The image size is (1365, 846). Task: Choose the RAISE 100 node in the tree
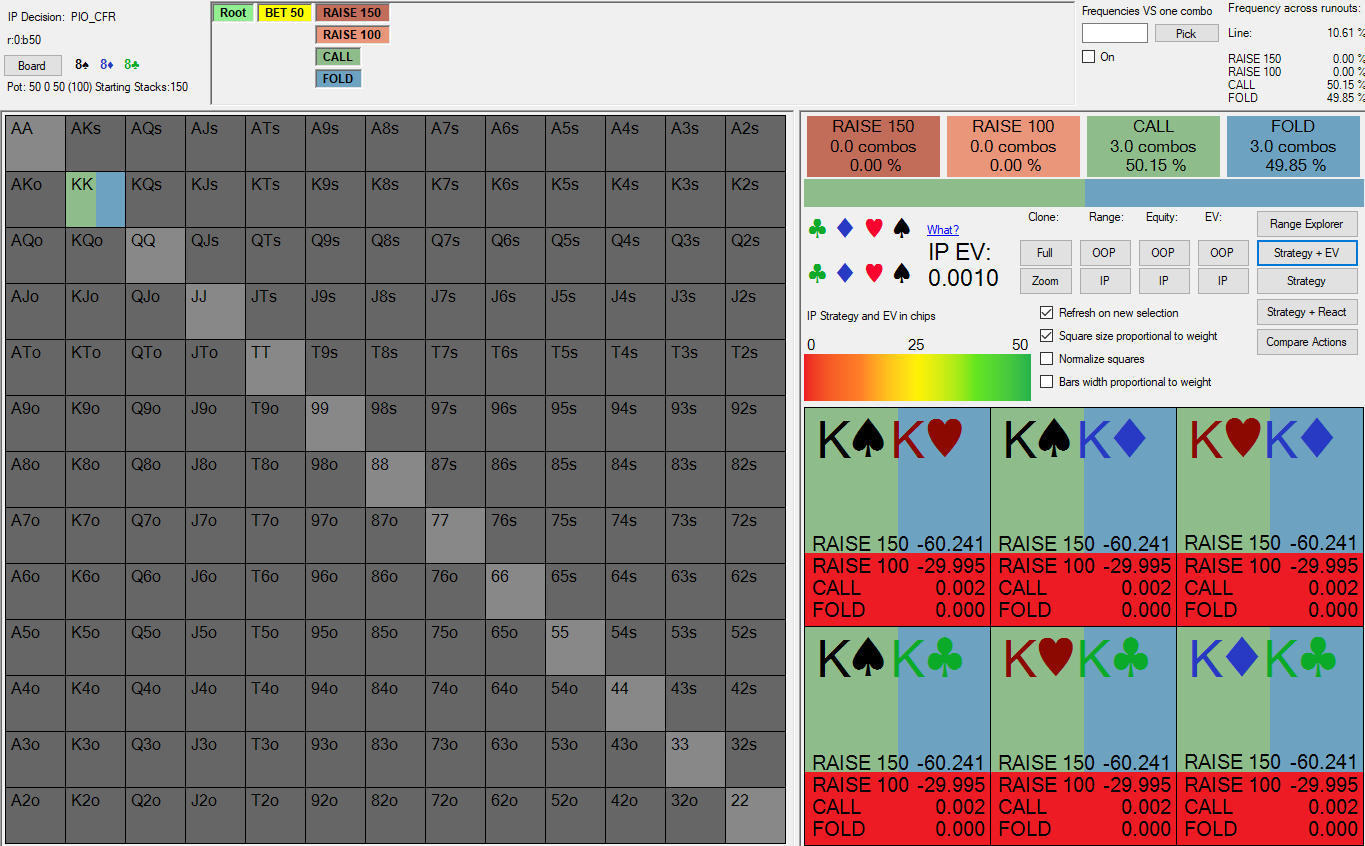352,35
